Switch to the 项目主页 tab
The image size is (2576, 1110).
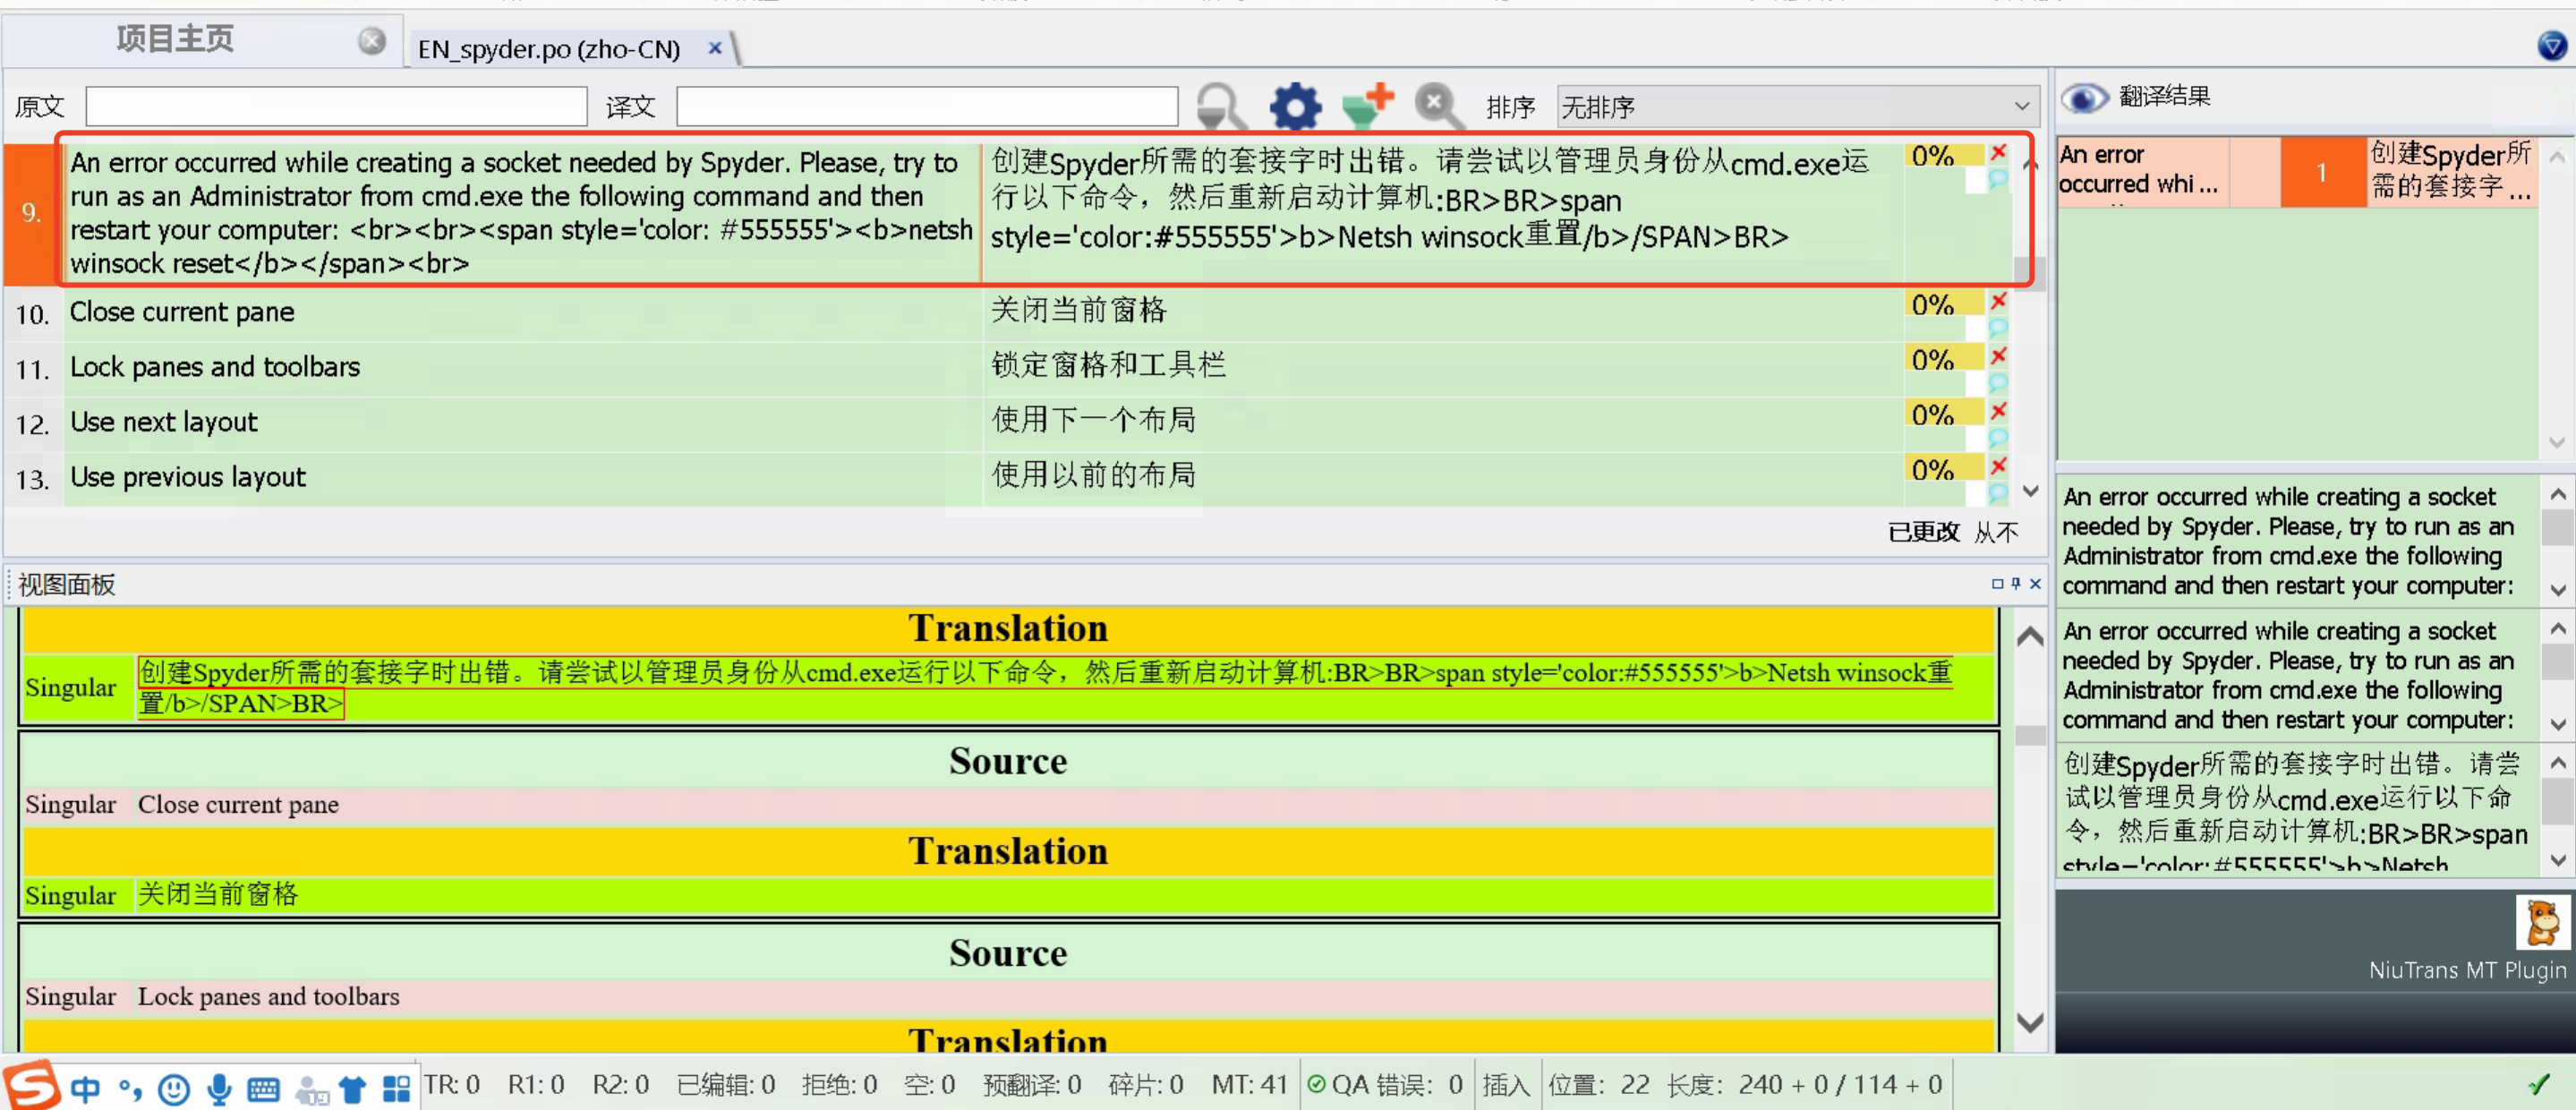click(x=203, y=40)
